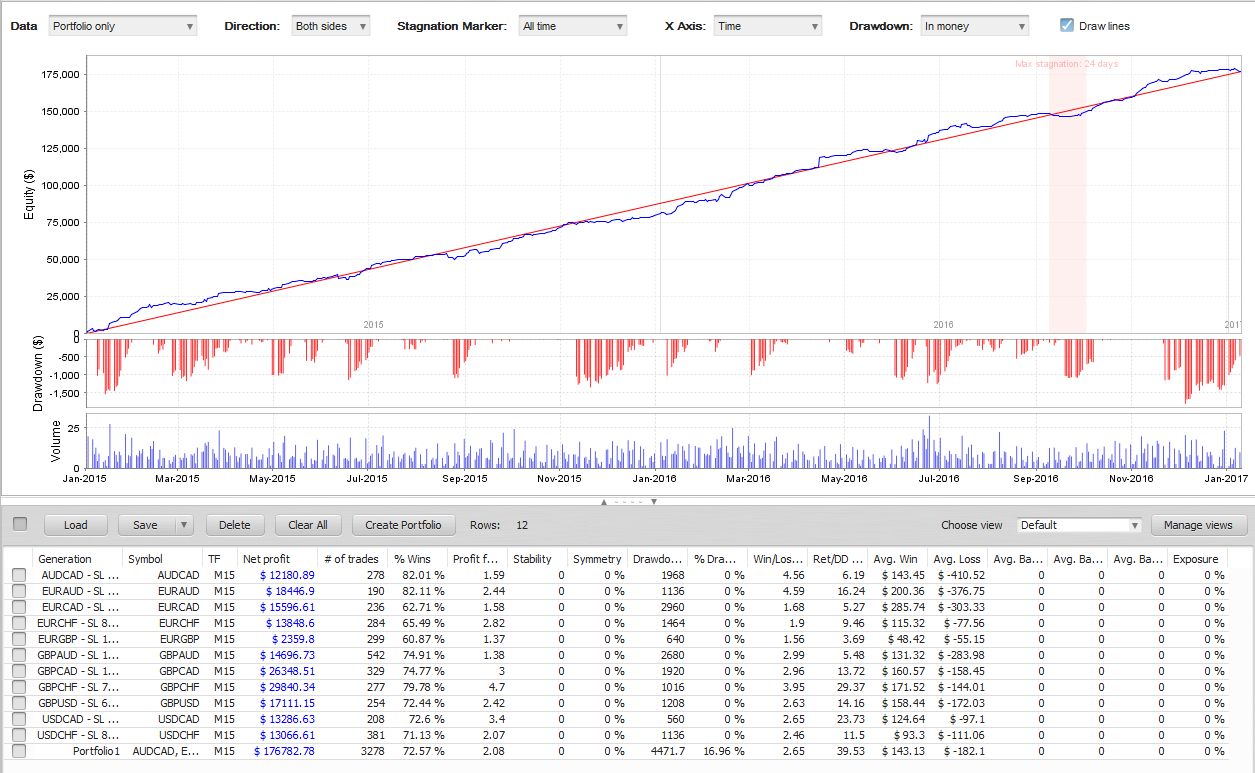Select portfolio net profit $ 176782.78
The height and width of the screenshot is (773, 1255).
point(284,751)
